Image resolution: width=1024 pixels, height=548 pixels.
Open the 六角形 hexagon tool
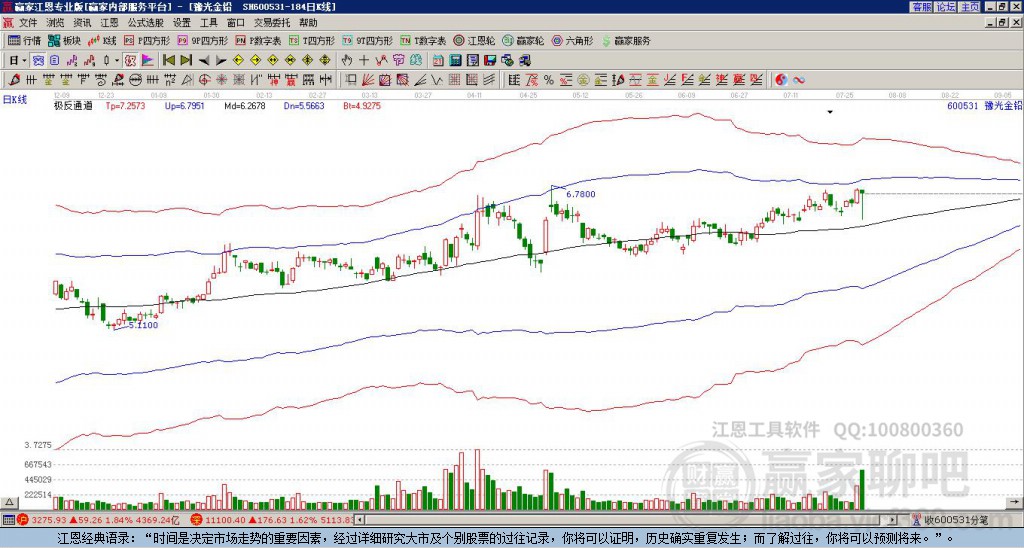(573, 40)
